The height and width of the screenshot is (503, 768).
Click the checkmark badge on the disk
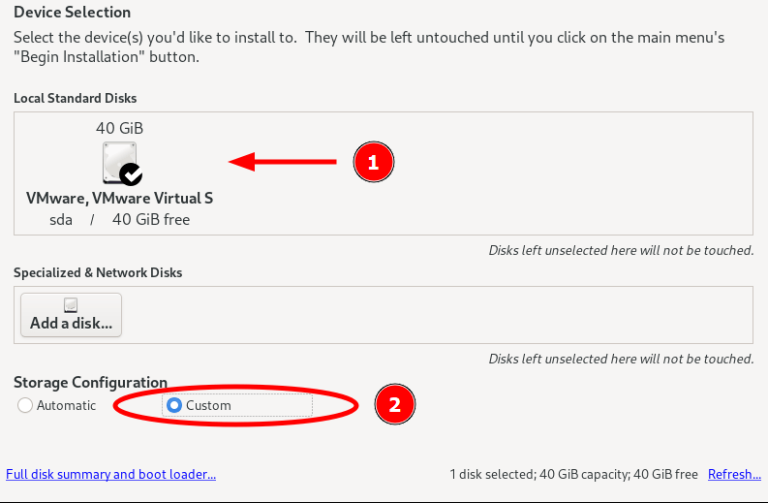click(131, 175)
